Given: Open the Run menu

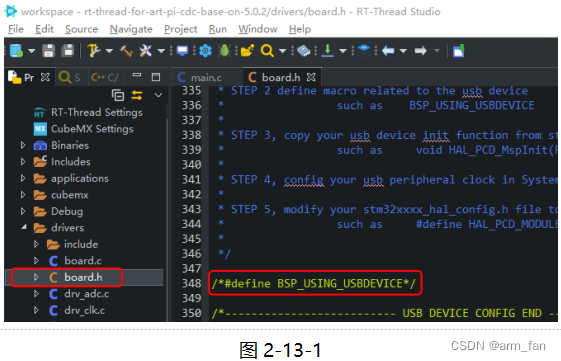Looking at the screenshot, I should [x=218, y=29].
